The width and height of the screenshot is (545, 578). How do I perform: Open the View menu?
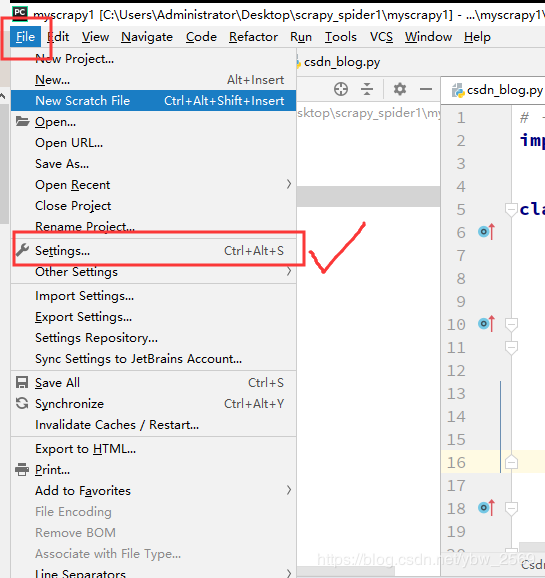[95, 36]
